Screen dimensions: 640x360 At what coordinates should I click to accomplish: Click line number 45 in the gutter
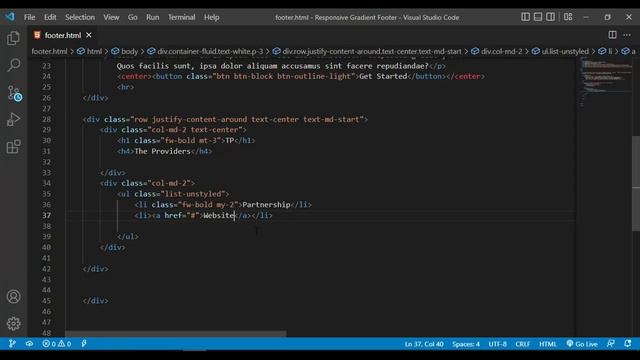point(47,301)
